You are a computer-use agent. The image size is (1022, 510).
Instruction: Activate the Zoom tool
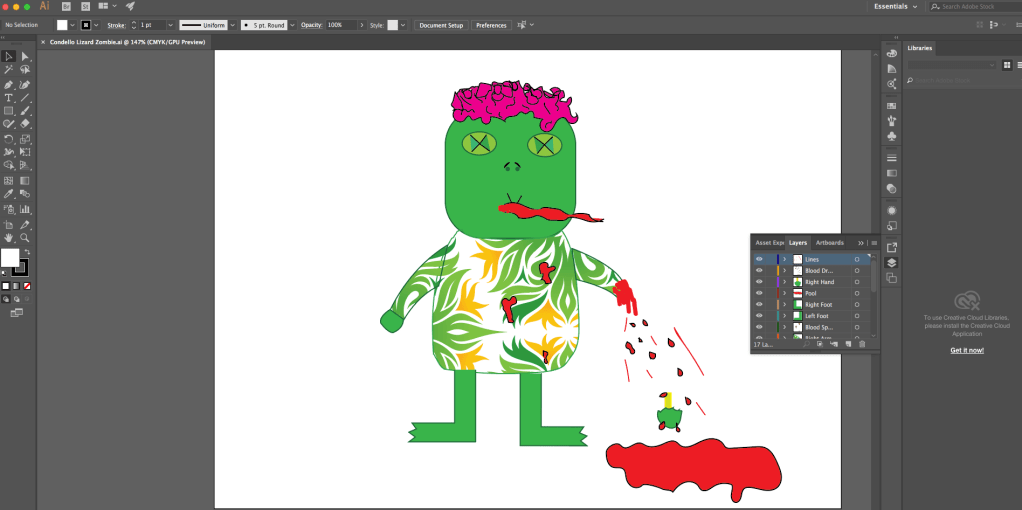tap(25, 238)
